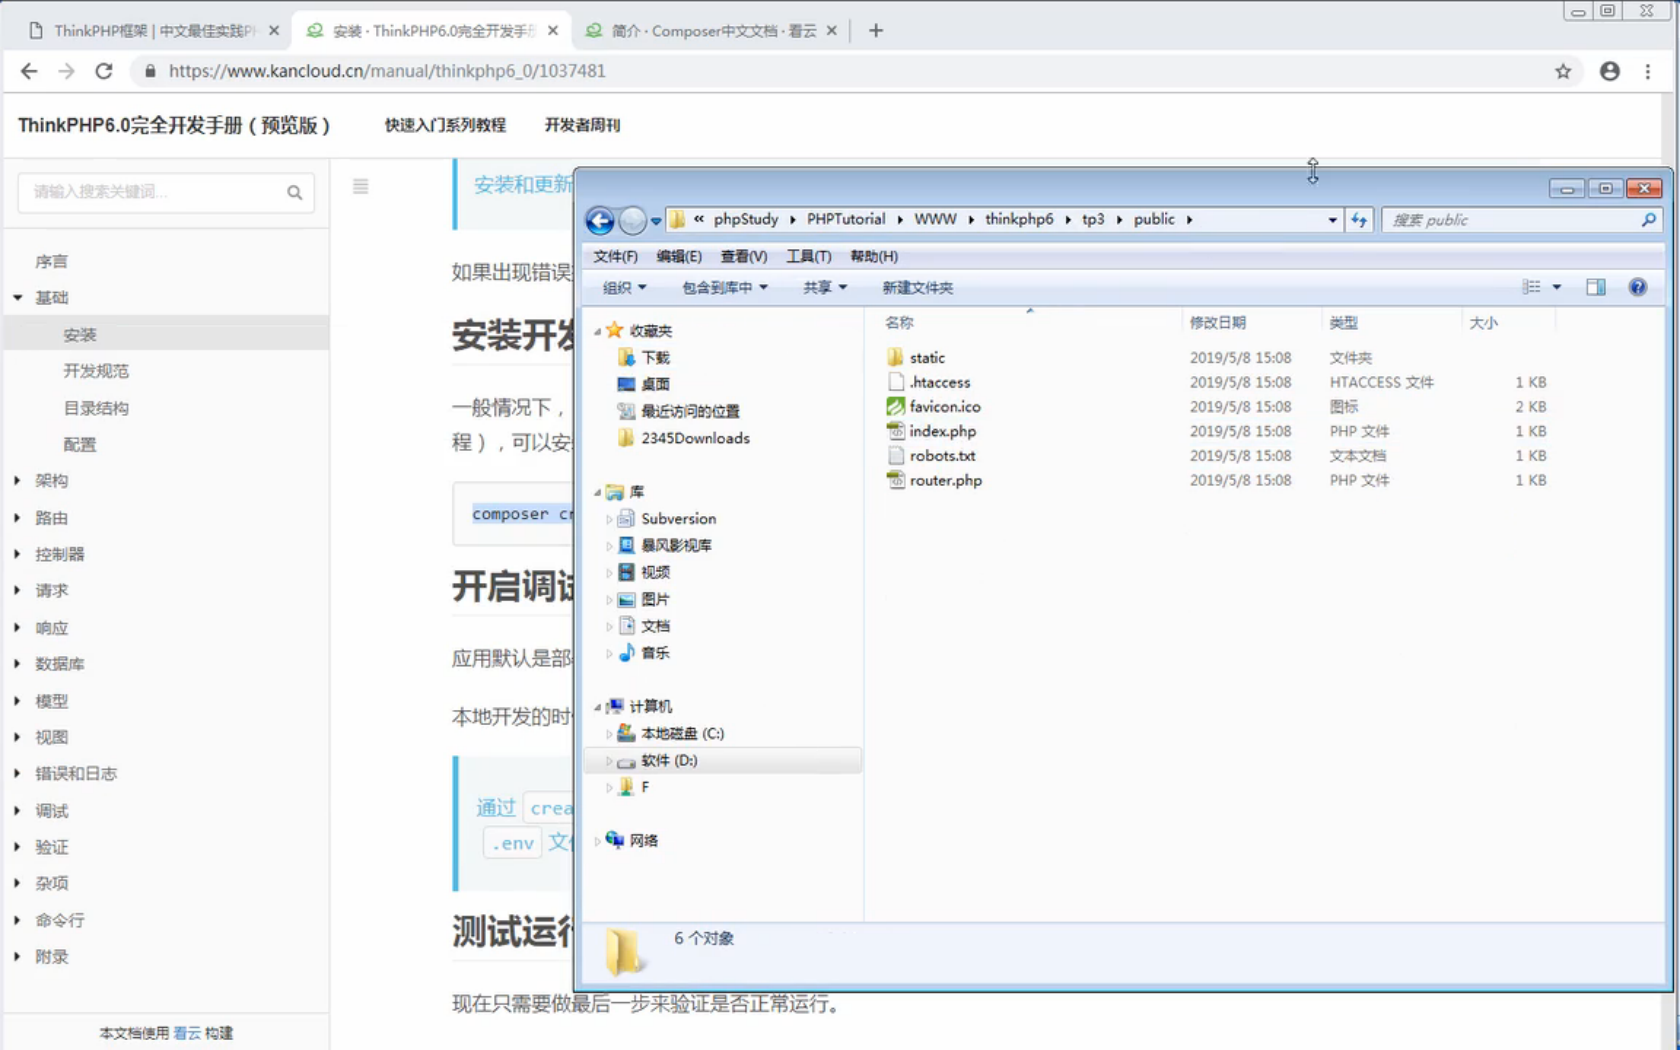This screenshot has width=1680, height=1050.
Task: Click the Explorer refresh button
Action: click(1359, 220)
